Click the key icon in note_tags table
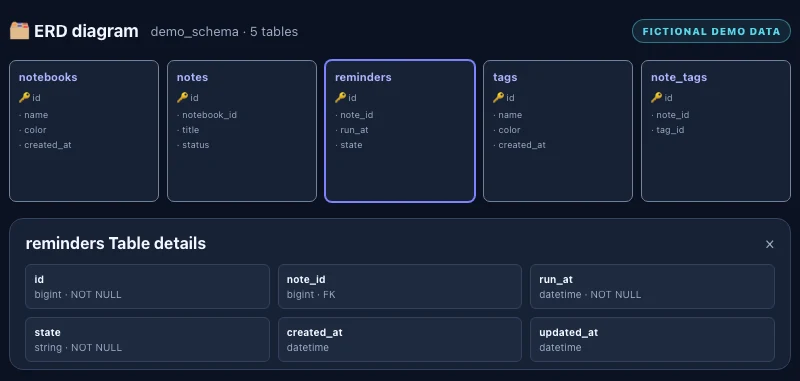 [657, 97]
